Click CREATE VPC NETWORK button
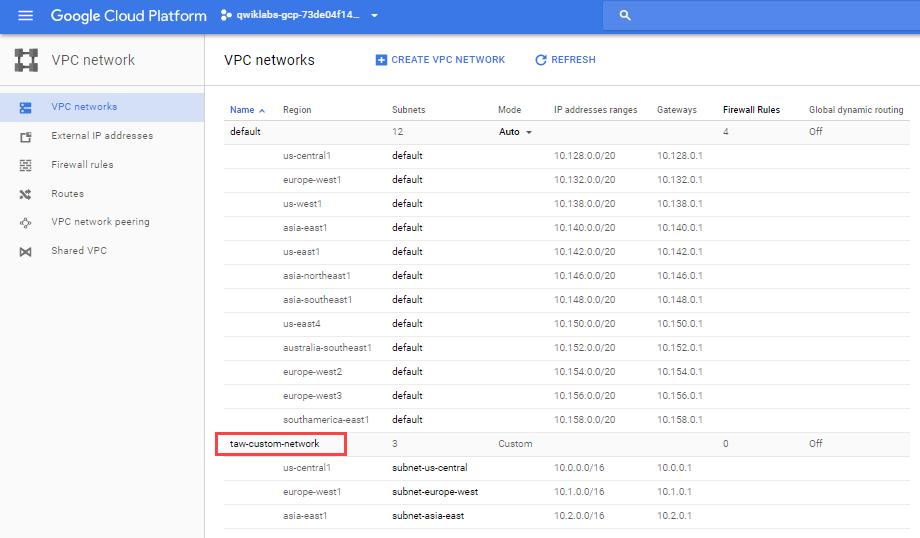Image resolution: width=920 pixels, height=538 pixels. pyautogui.click(x=440, y=60)
